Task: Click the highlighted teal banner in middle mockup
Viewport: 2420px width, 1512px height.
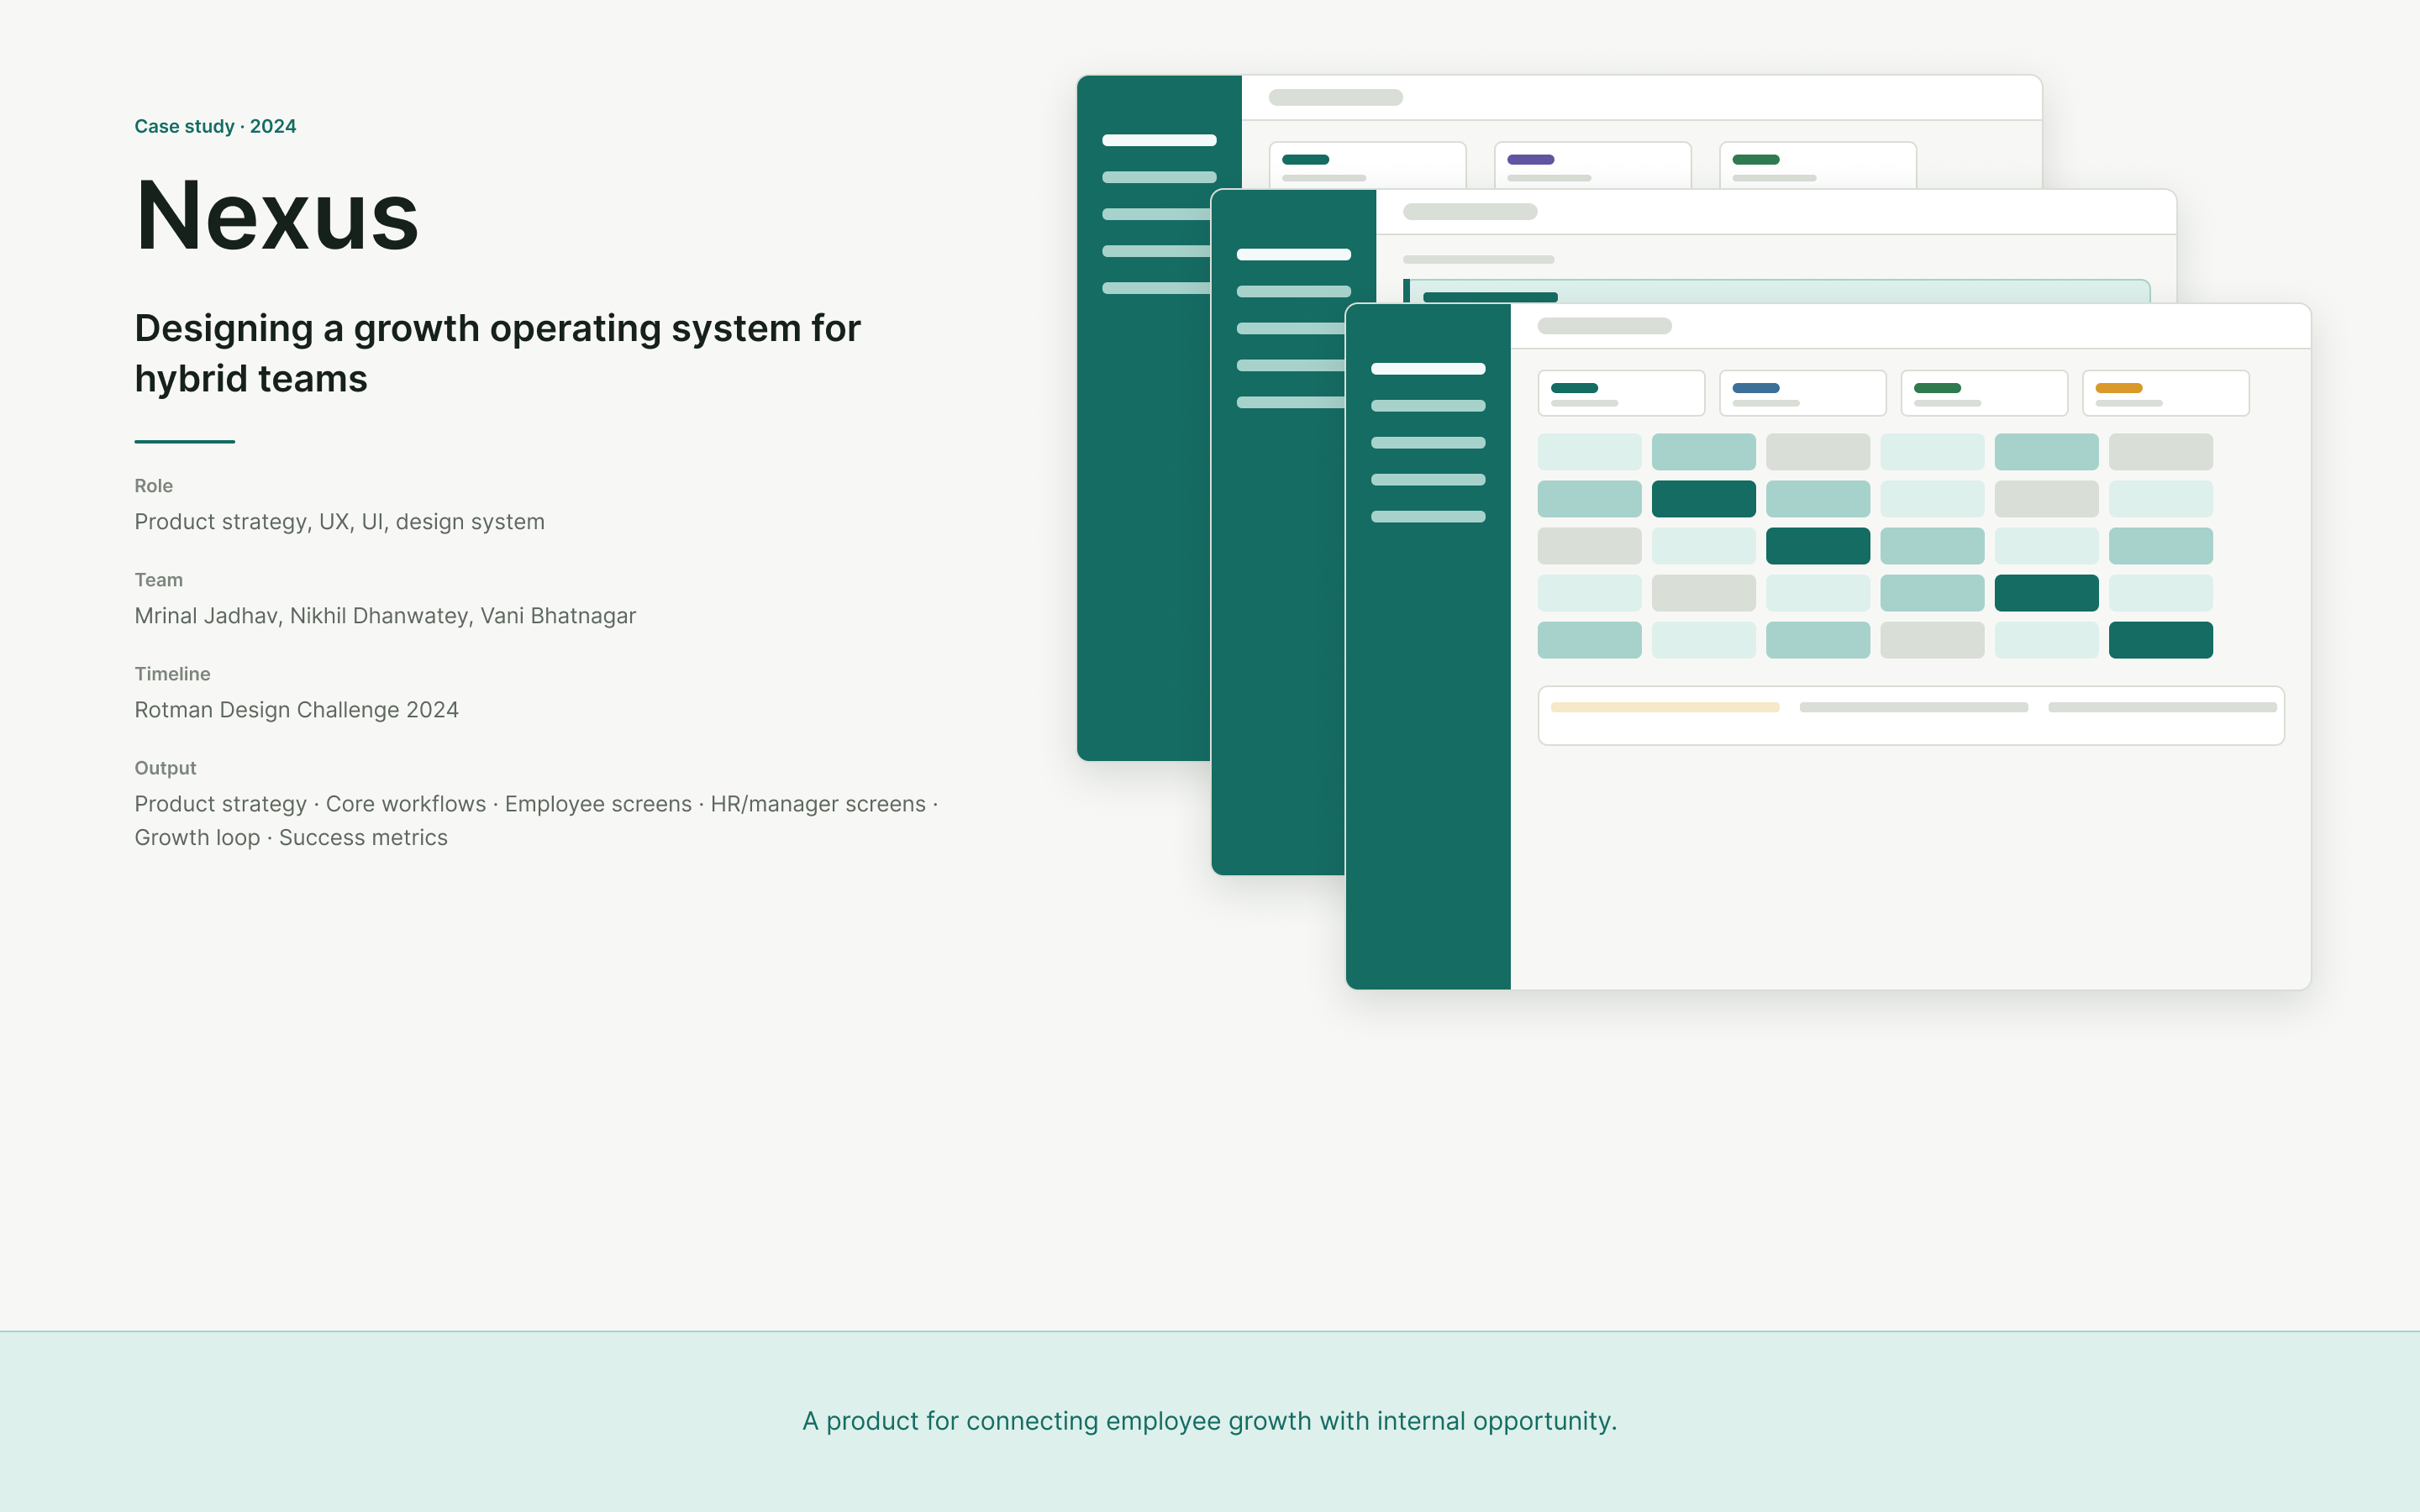Action: tap(1776, 291)
